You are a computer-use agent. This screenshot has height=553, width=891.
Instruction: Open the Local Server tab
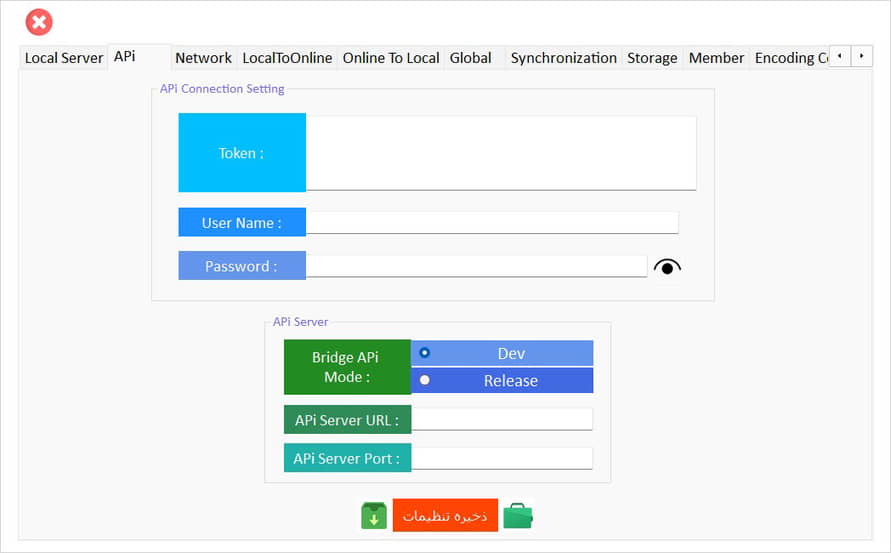pyautogui.click(x=64, y=58)
